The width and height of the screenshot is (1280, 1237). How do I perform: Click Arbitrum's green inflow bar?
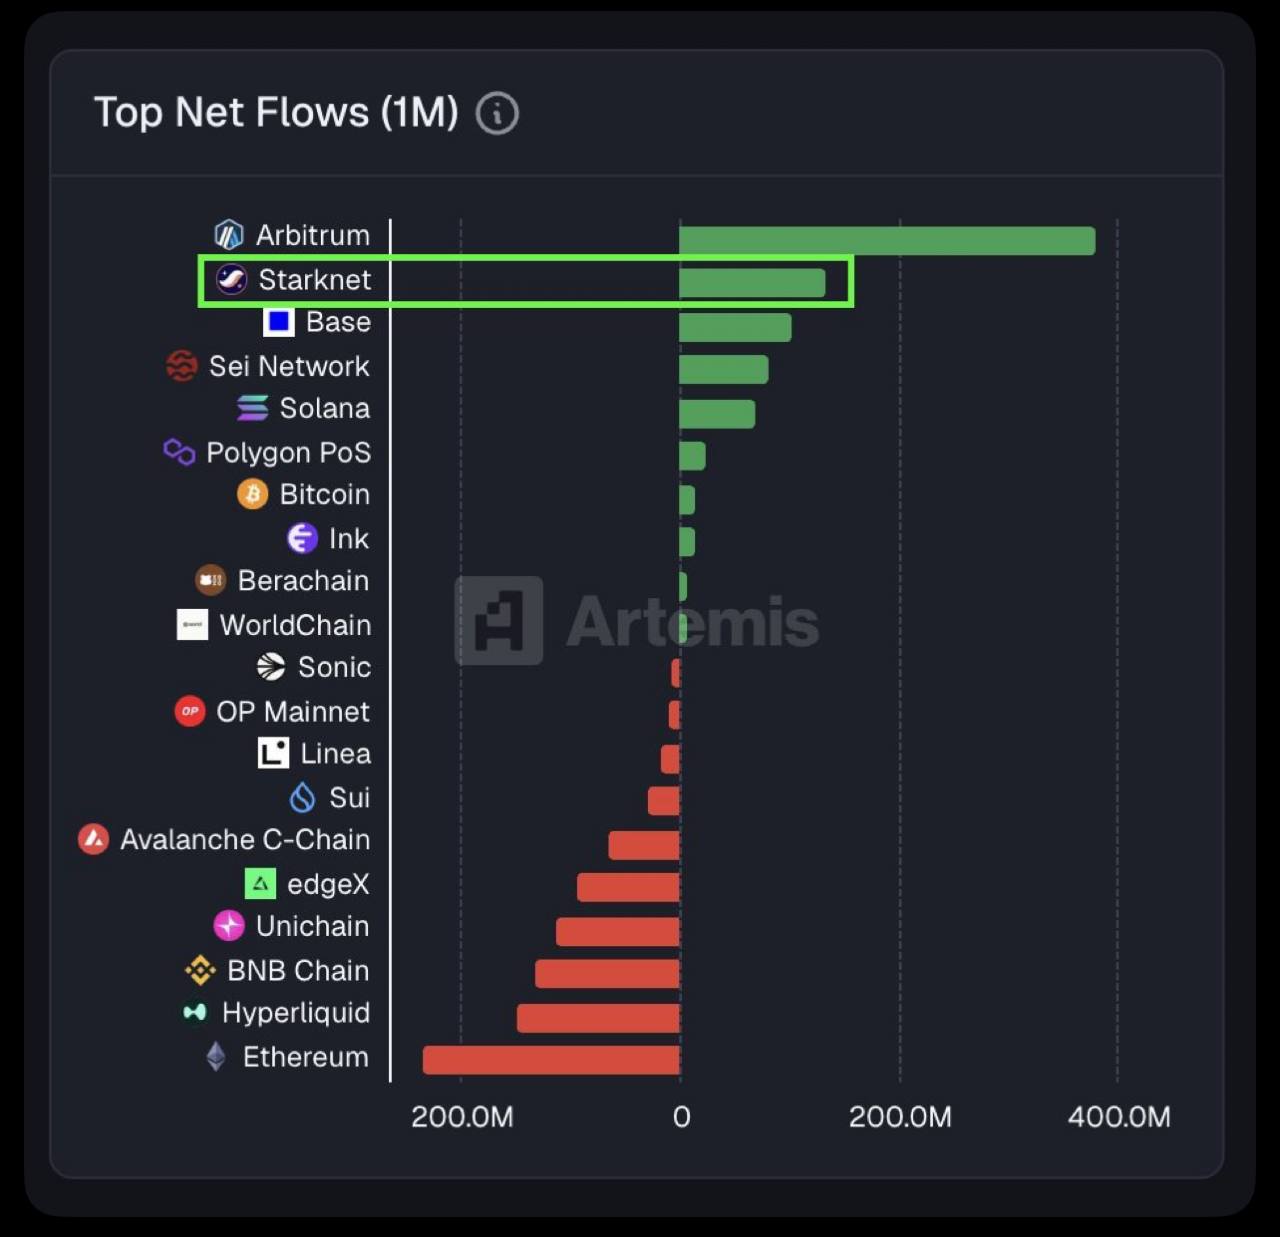pos(886,241)
